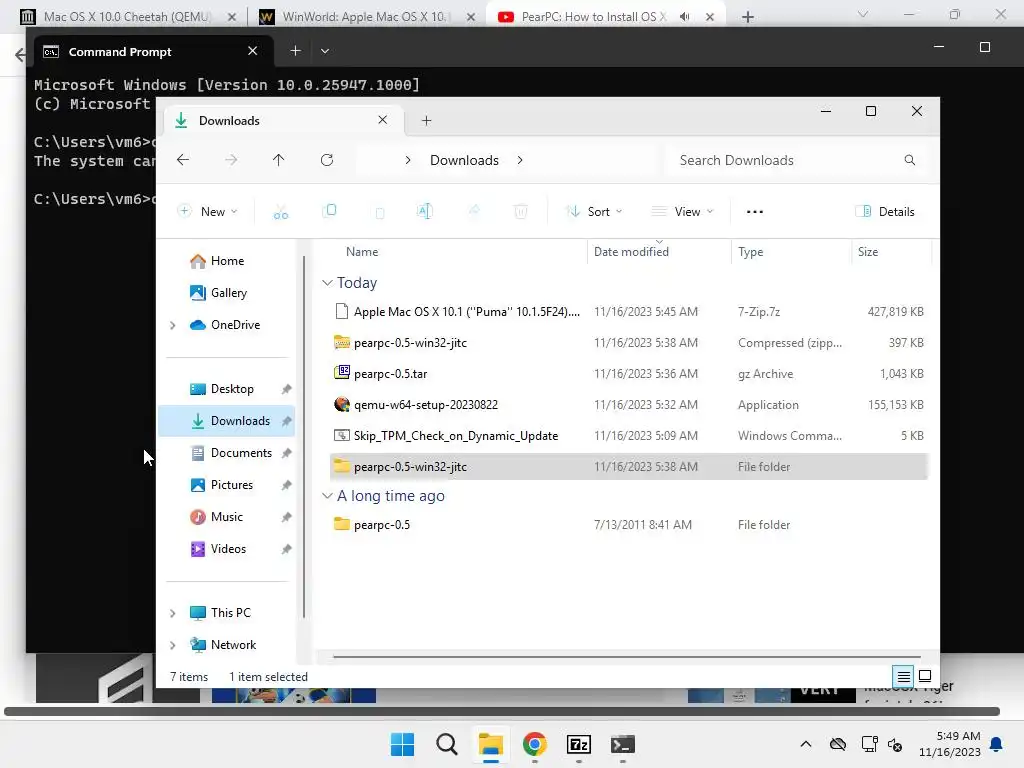The width and height of the screenshot is (1024, 768).
Task: Expand Network in navigation pane
Action: [x=172, y=645]
